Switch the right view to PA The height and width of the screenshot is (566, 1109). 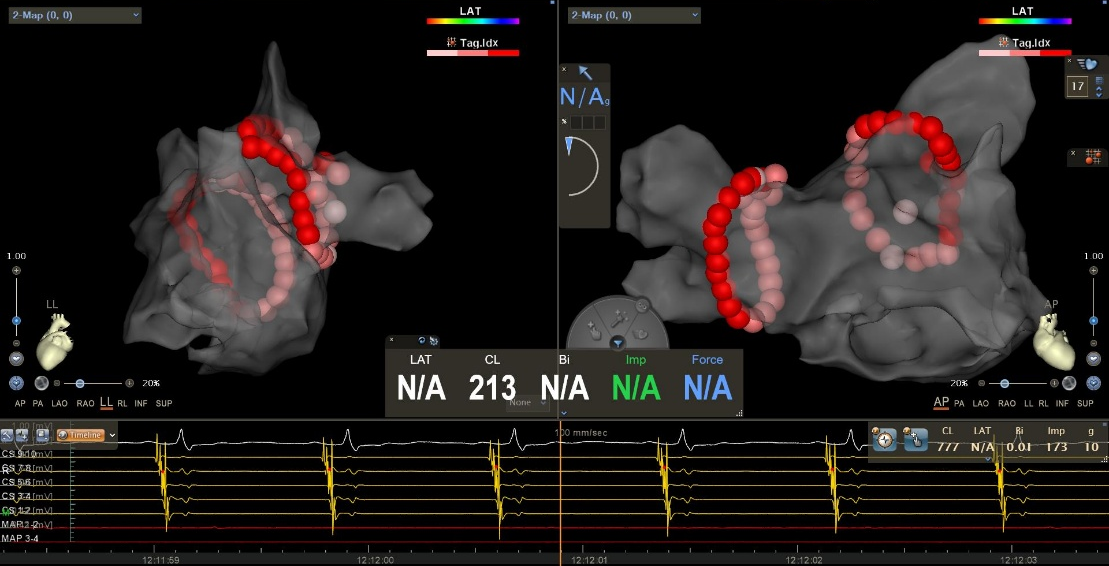959,403
